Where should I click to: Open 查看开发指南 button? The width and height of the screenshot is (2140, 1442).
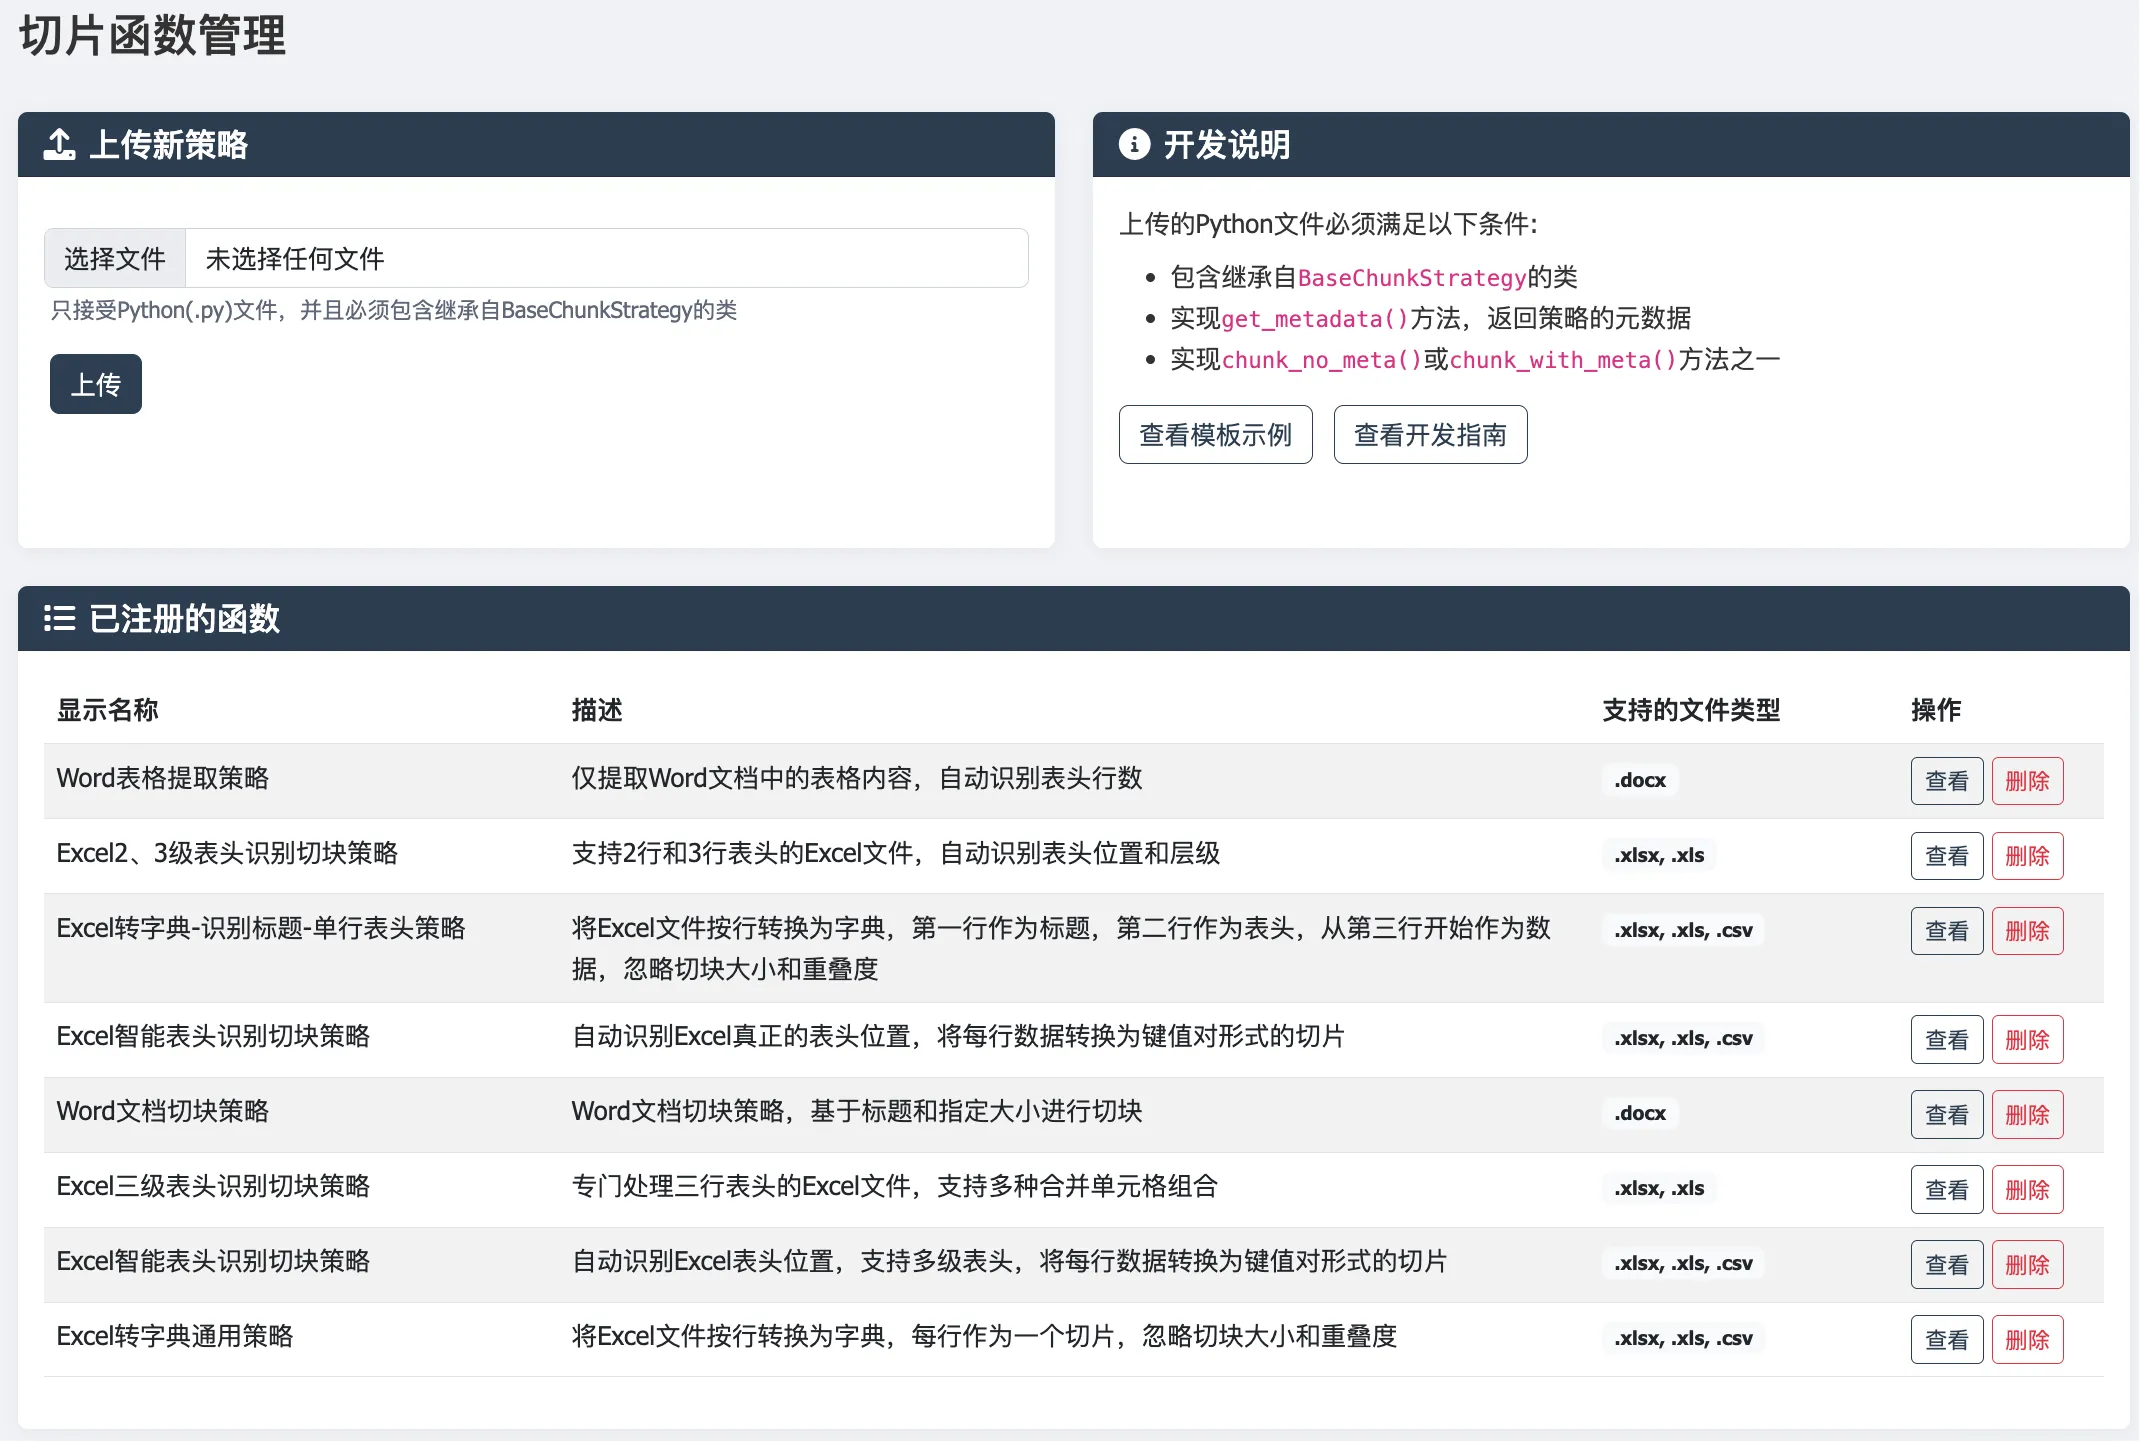1430,434
